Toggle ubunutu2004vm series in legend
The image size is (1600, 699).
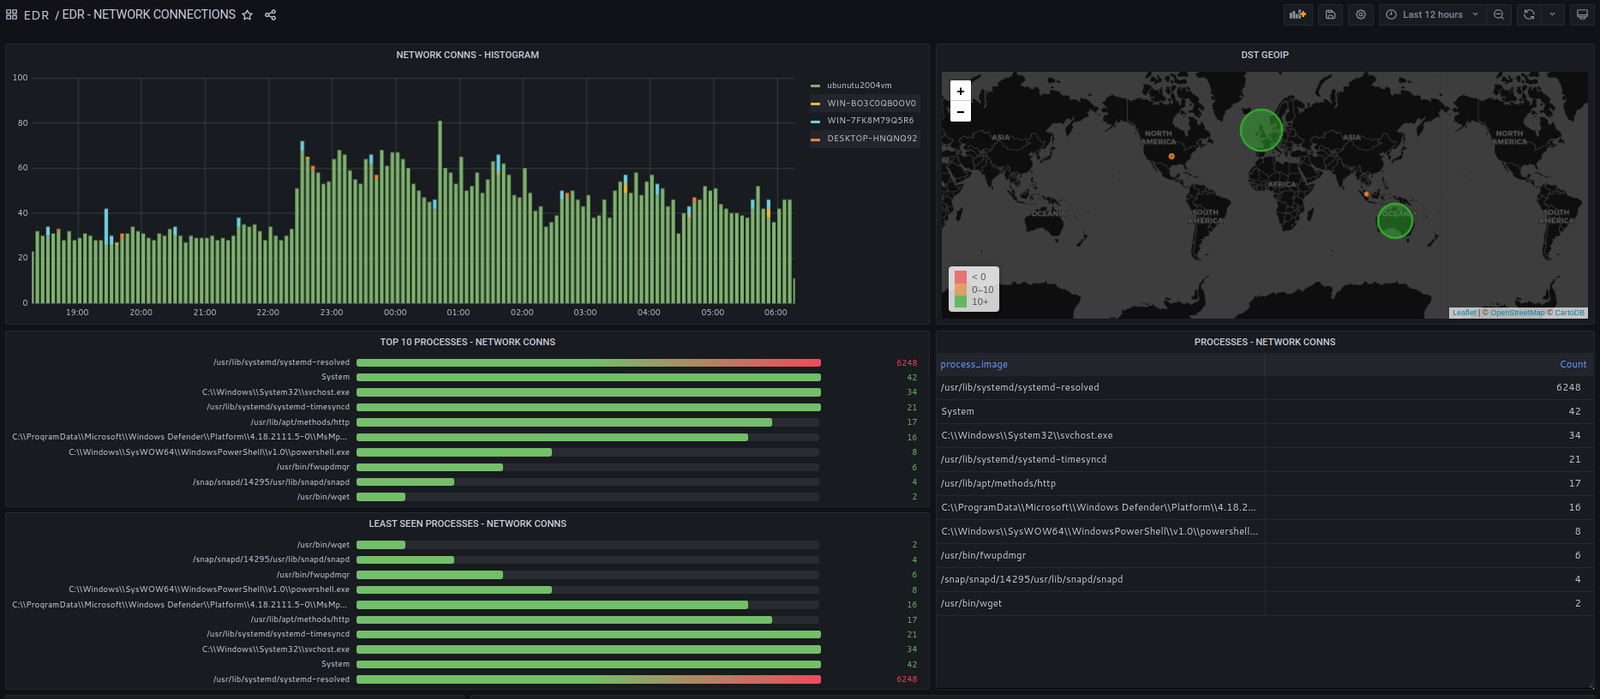click(858, 86)
